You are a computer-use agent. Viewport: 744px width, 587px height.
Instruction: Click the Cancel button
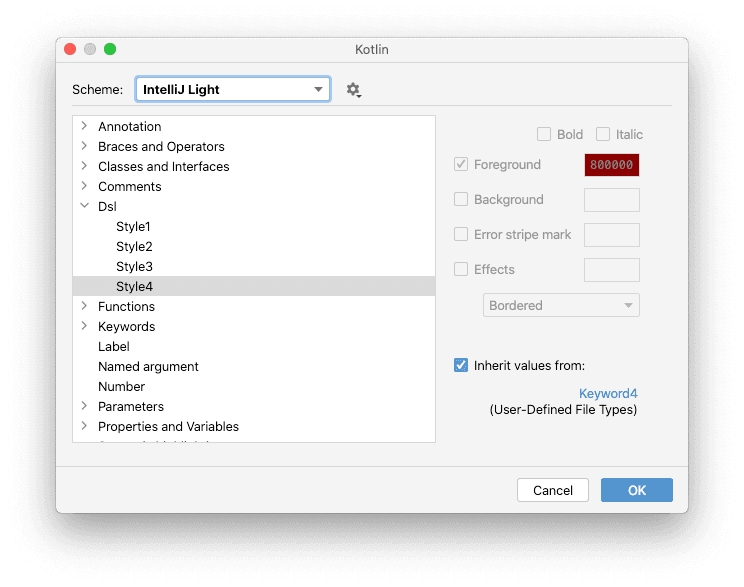point(552,490)
